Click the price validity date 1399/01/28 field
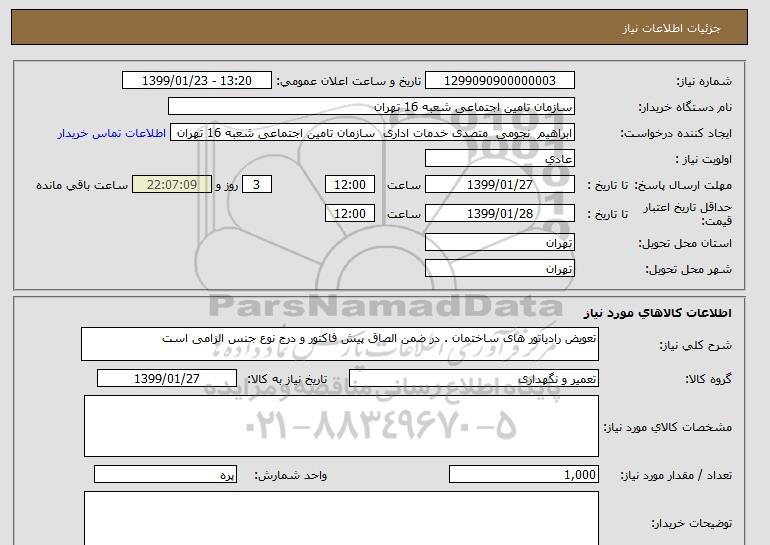The height and width of the screenshot is (545, 770). (499, 214)
